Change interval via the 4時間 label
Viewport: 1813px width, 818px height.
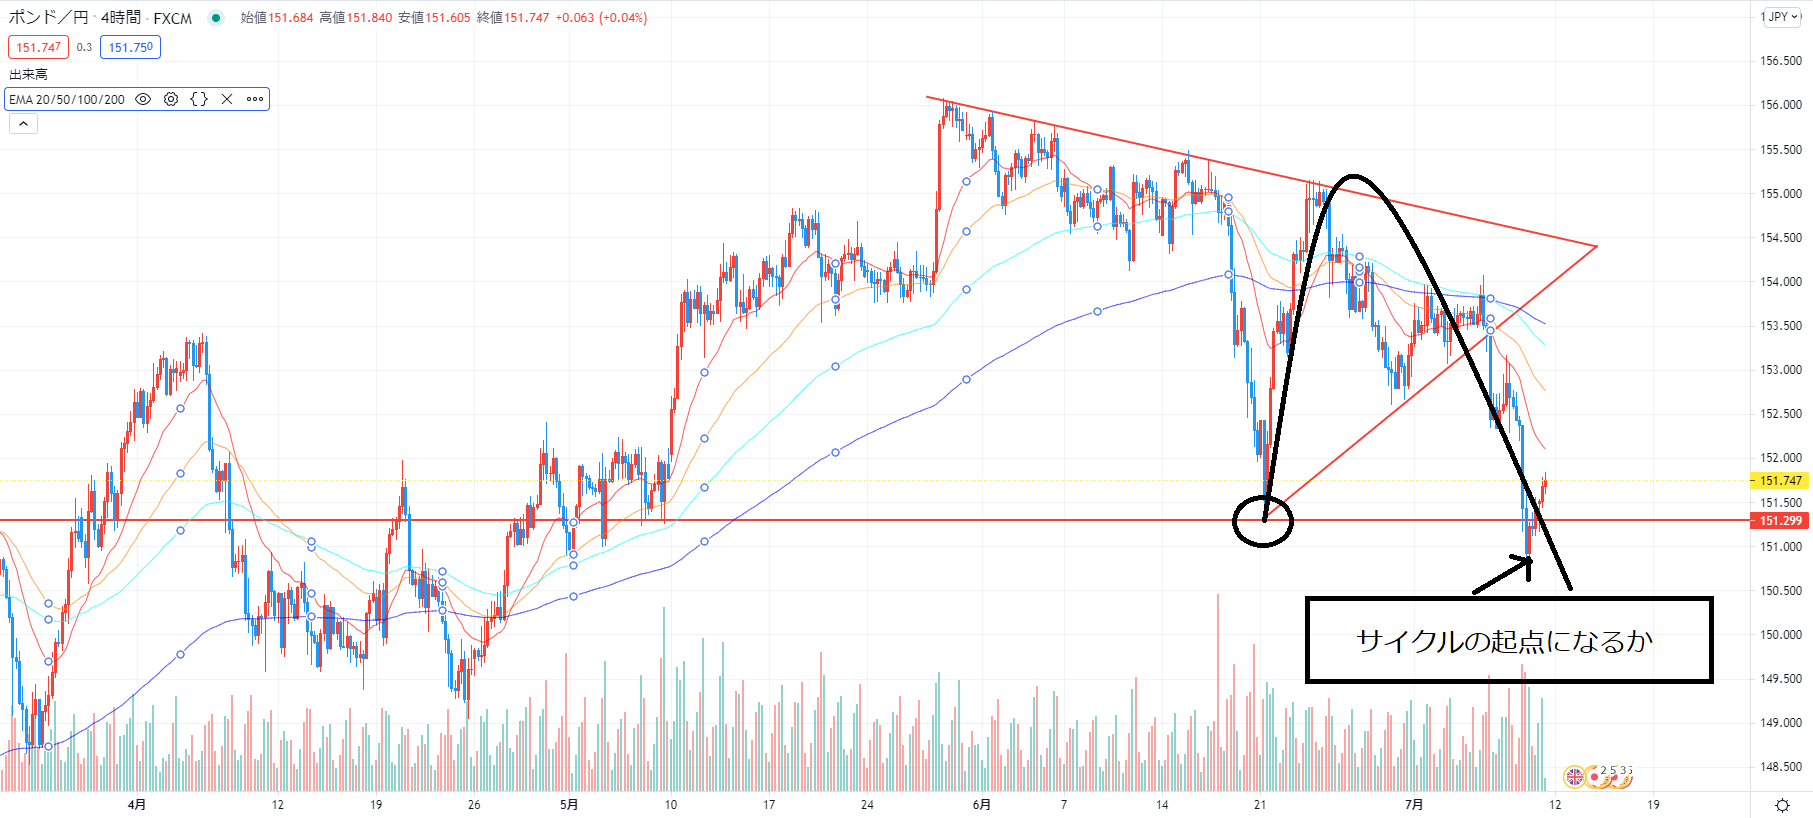pos(121,18)
